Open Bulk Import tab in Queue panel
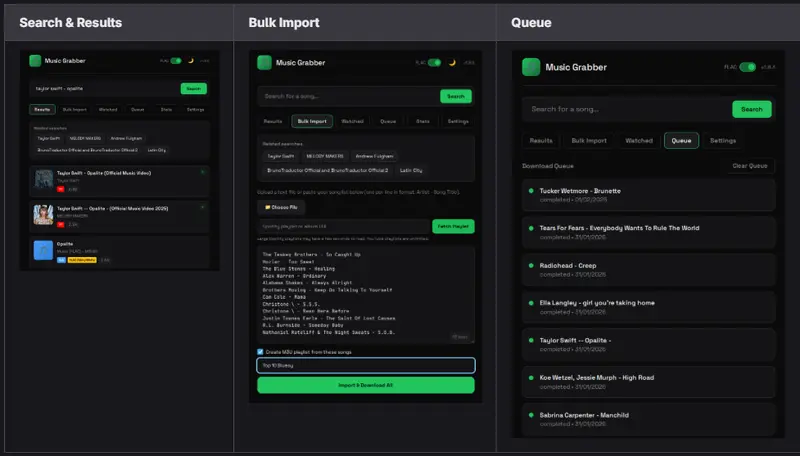800x456 pixels. click(589, 141)
